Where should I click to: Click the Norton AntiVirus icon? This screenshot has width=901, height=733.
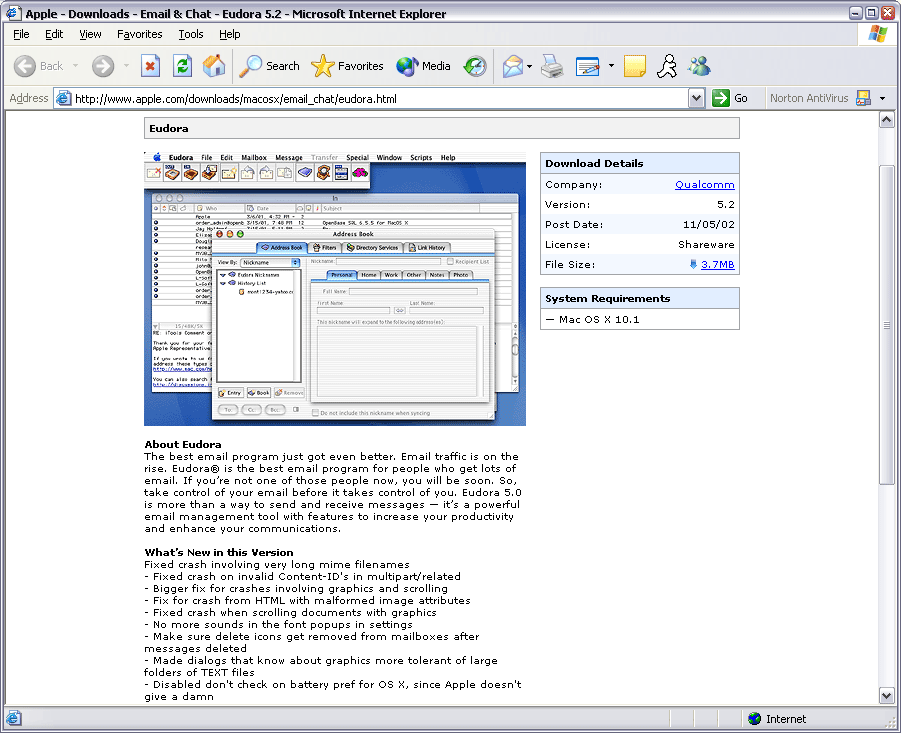coord(863,98)
